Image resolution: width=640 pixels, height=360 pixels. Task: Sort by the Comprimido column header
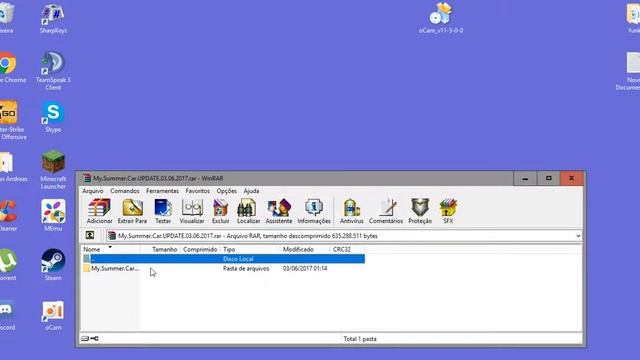click(200, 249)
